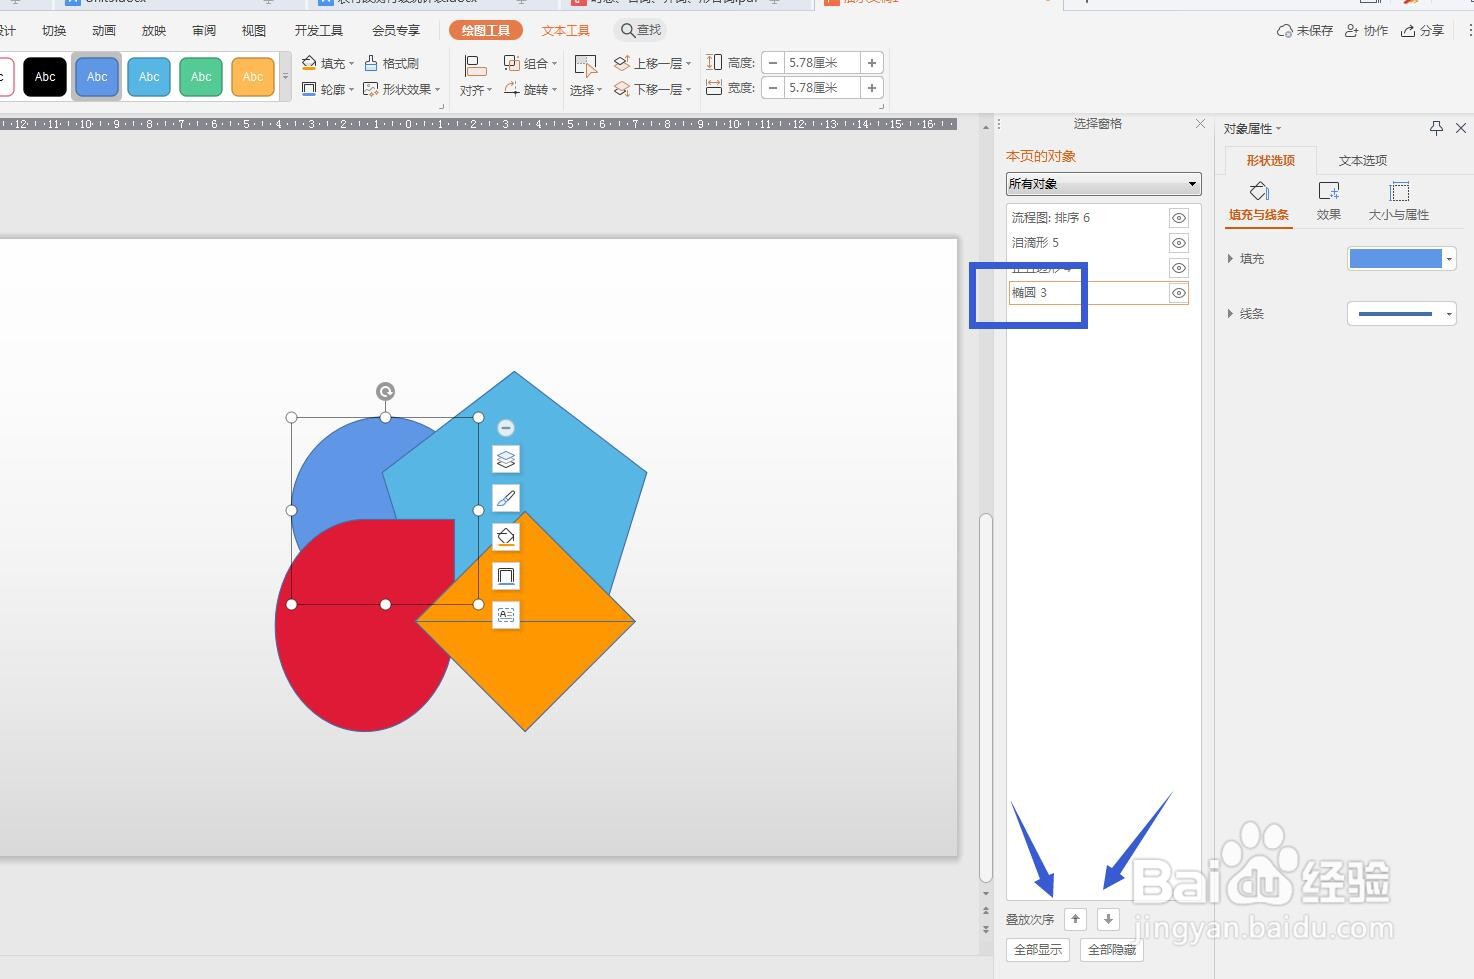Screen dimensions: 1474x979
Task: Collapse the floating toolbar minus button
Action: click(506, 428)
